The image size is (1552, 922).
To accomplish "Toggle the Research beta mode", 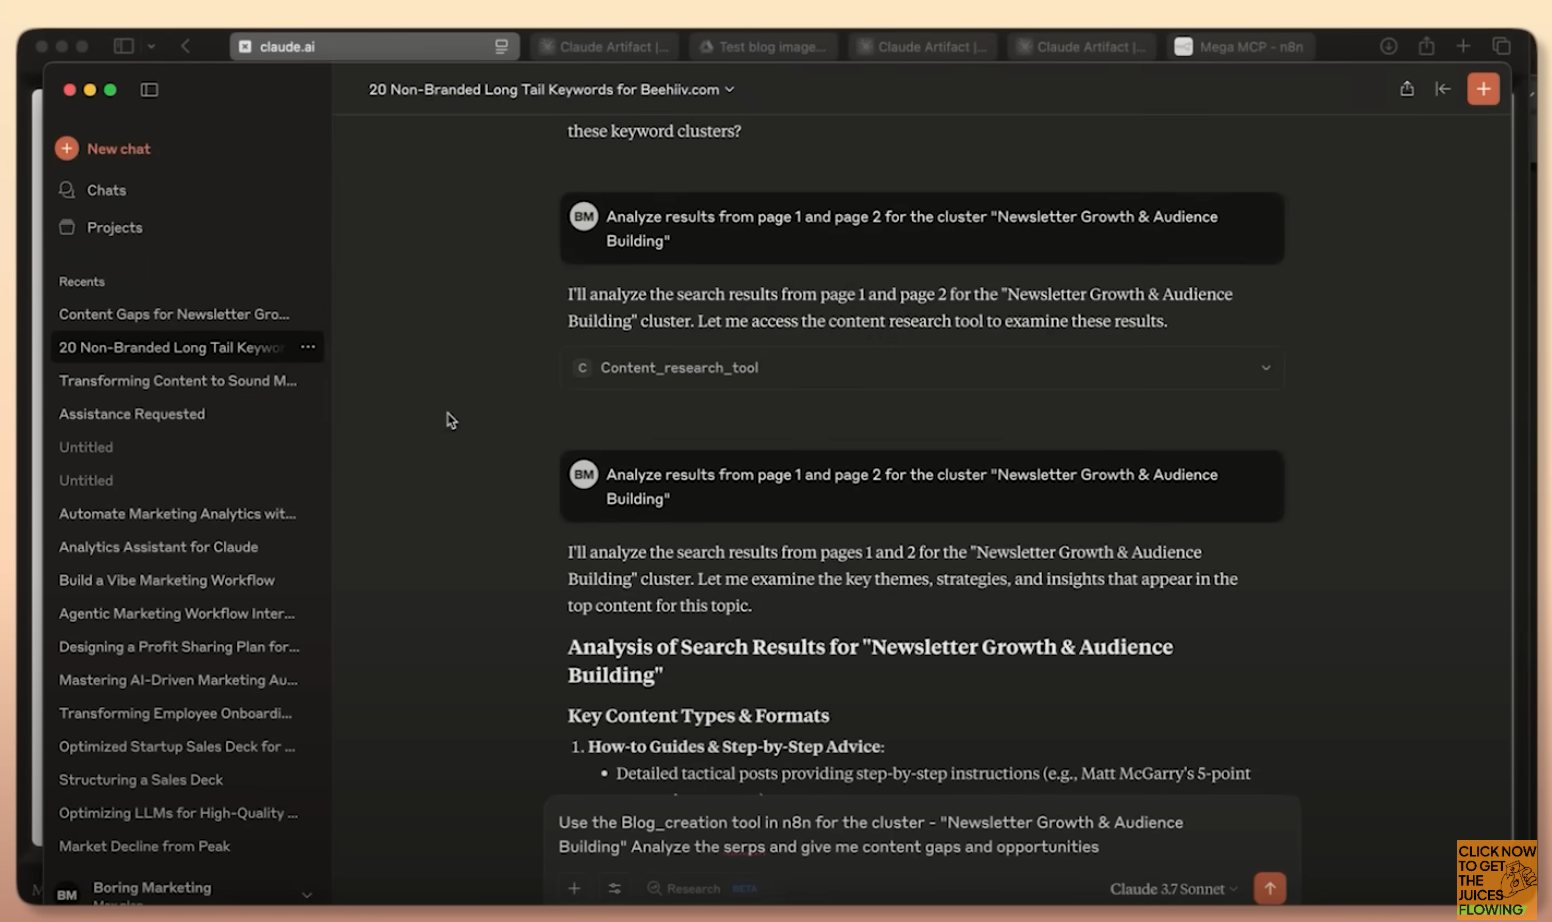I will (701, 888).
